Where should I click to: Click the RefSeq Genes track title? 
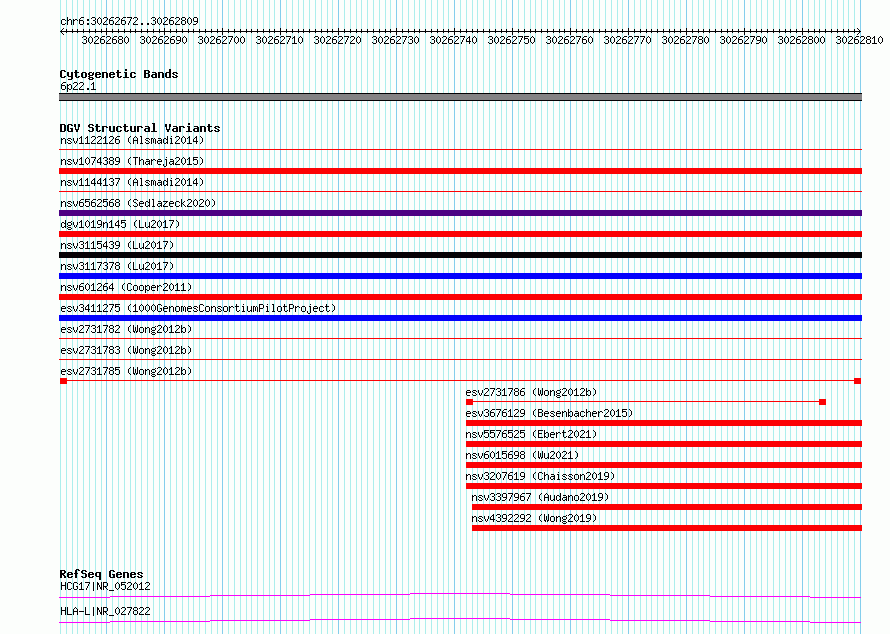coord(101,574)
